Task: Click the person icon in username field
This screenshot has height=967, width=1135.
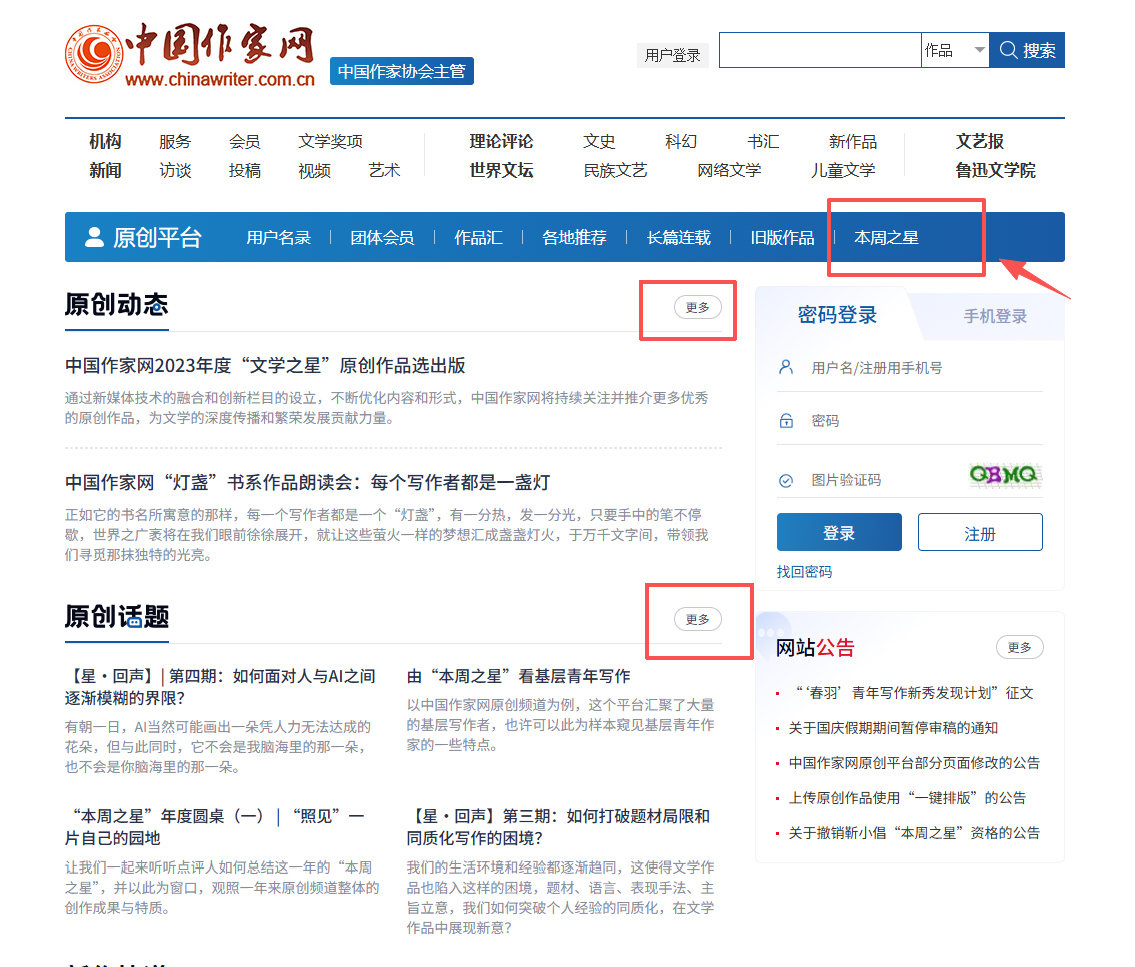Action: pos(786,368)
